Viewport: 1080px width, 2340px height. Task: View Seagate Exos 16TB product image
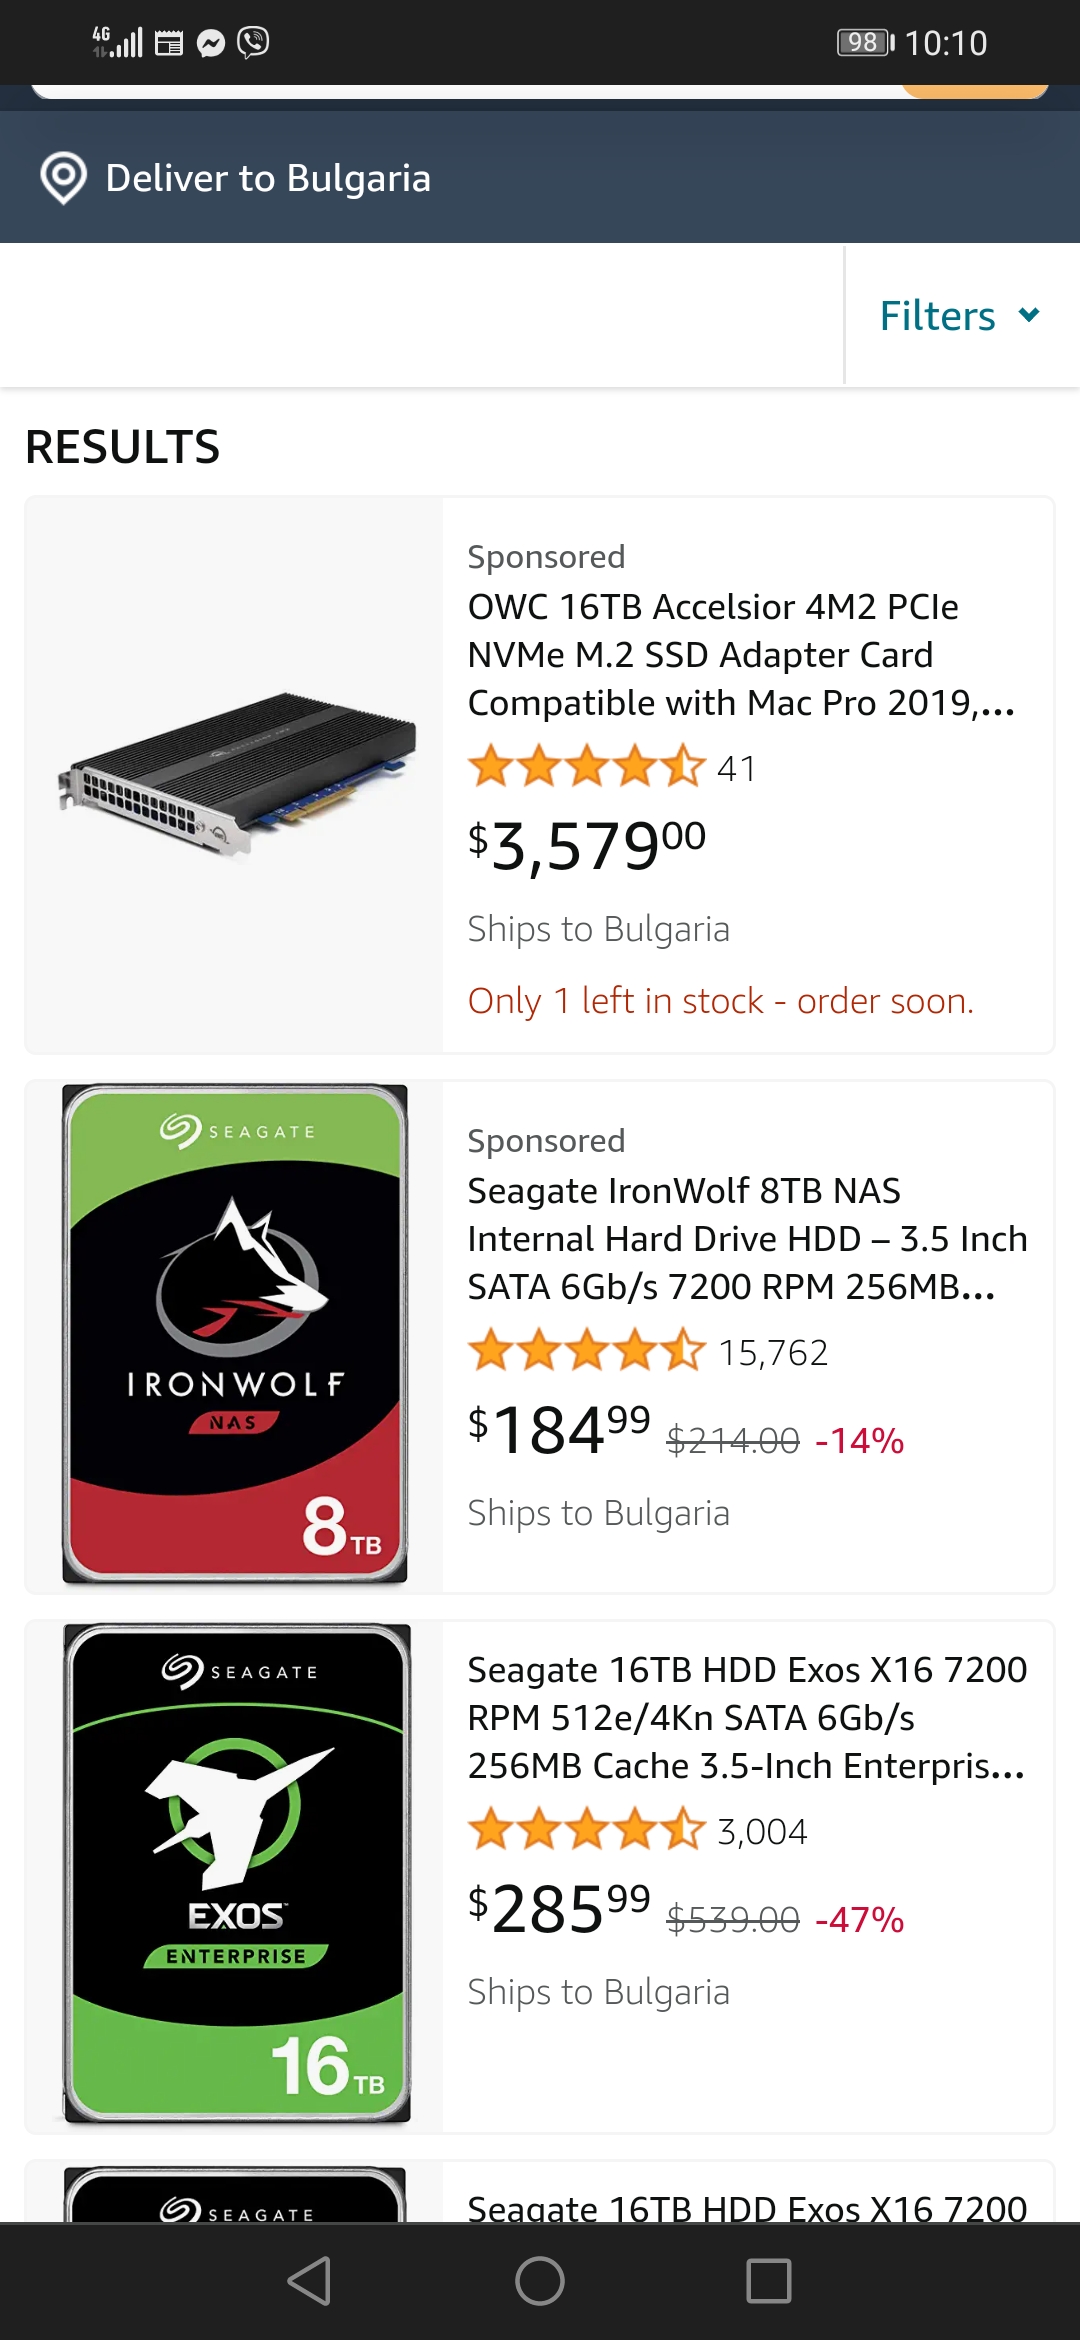(x=237, y=1873)
